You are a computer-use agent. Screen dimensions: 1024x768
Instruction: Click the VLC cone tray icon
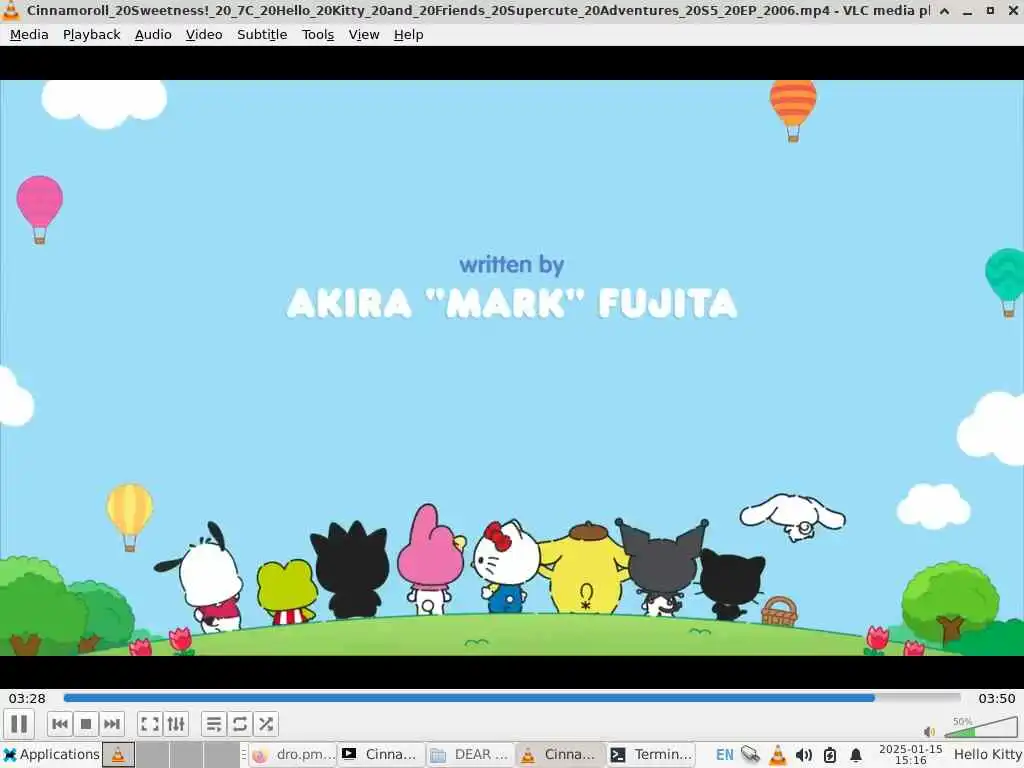coord(778,755)
